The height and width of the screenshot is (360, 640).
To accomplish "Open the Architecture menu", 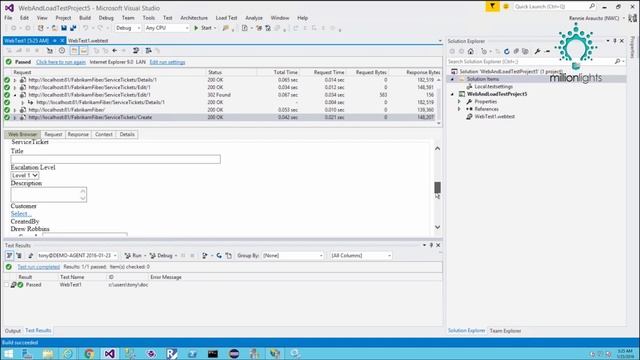I will click(x=194, y=18).
